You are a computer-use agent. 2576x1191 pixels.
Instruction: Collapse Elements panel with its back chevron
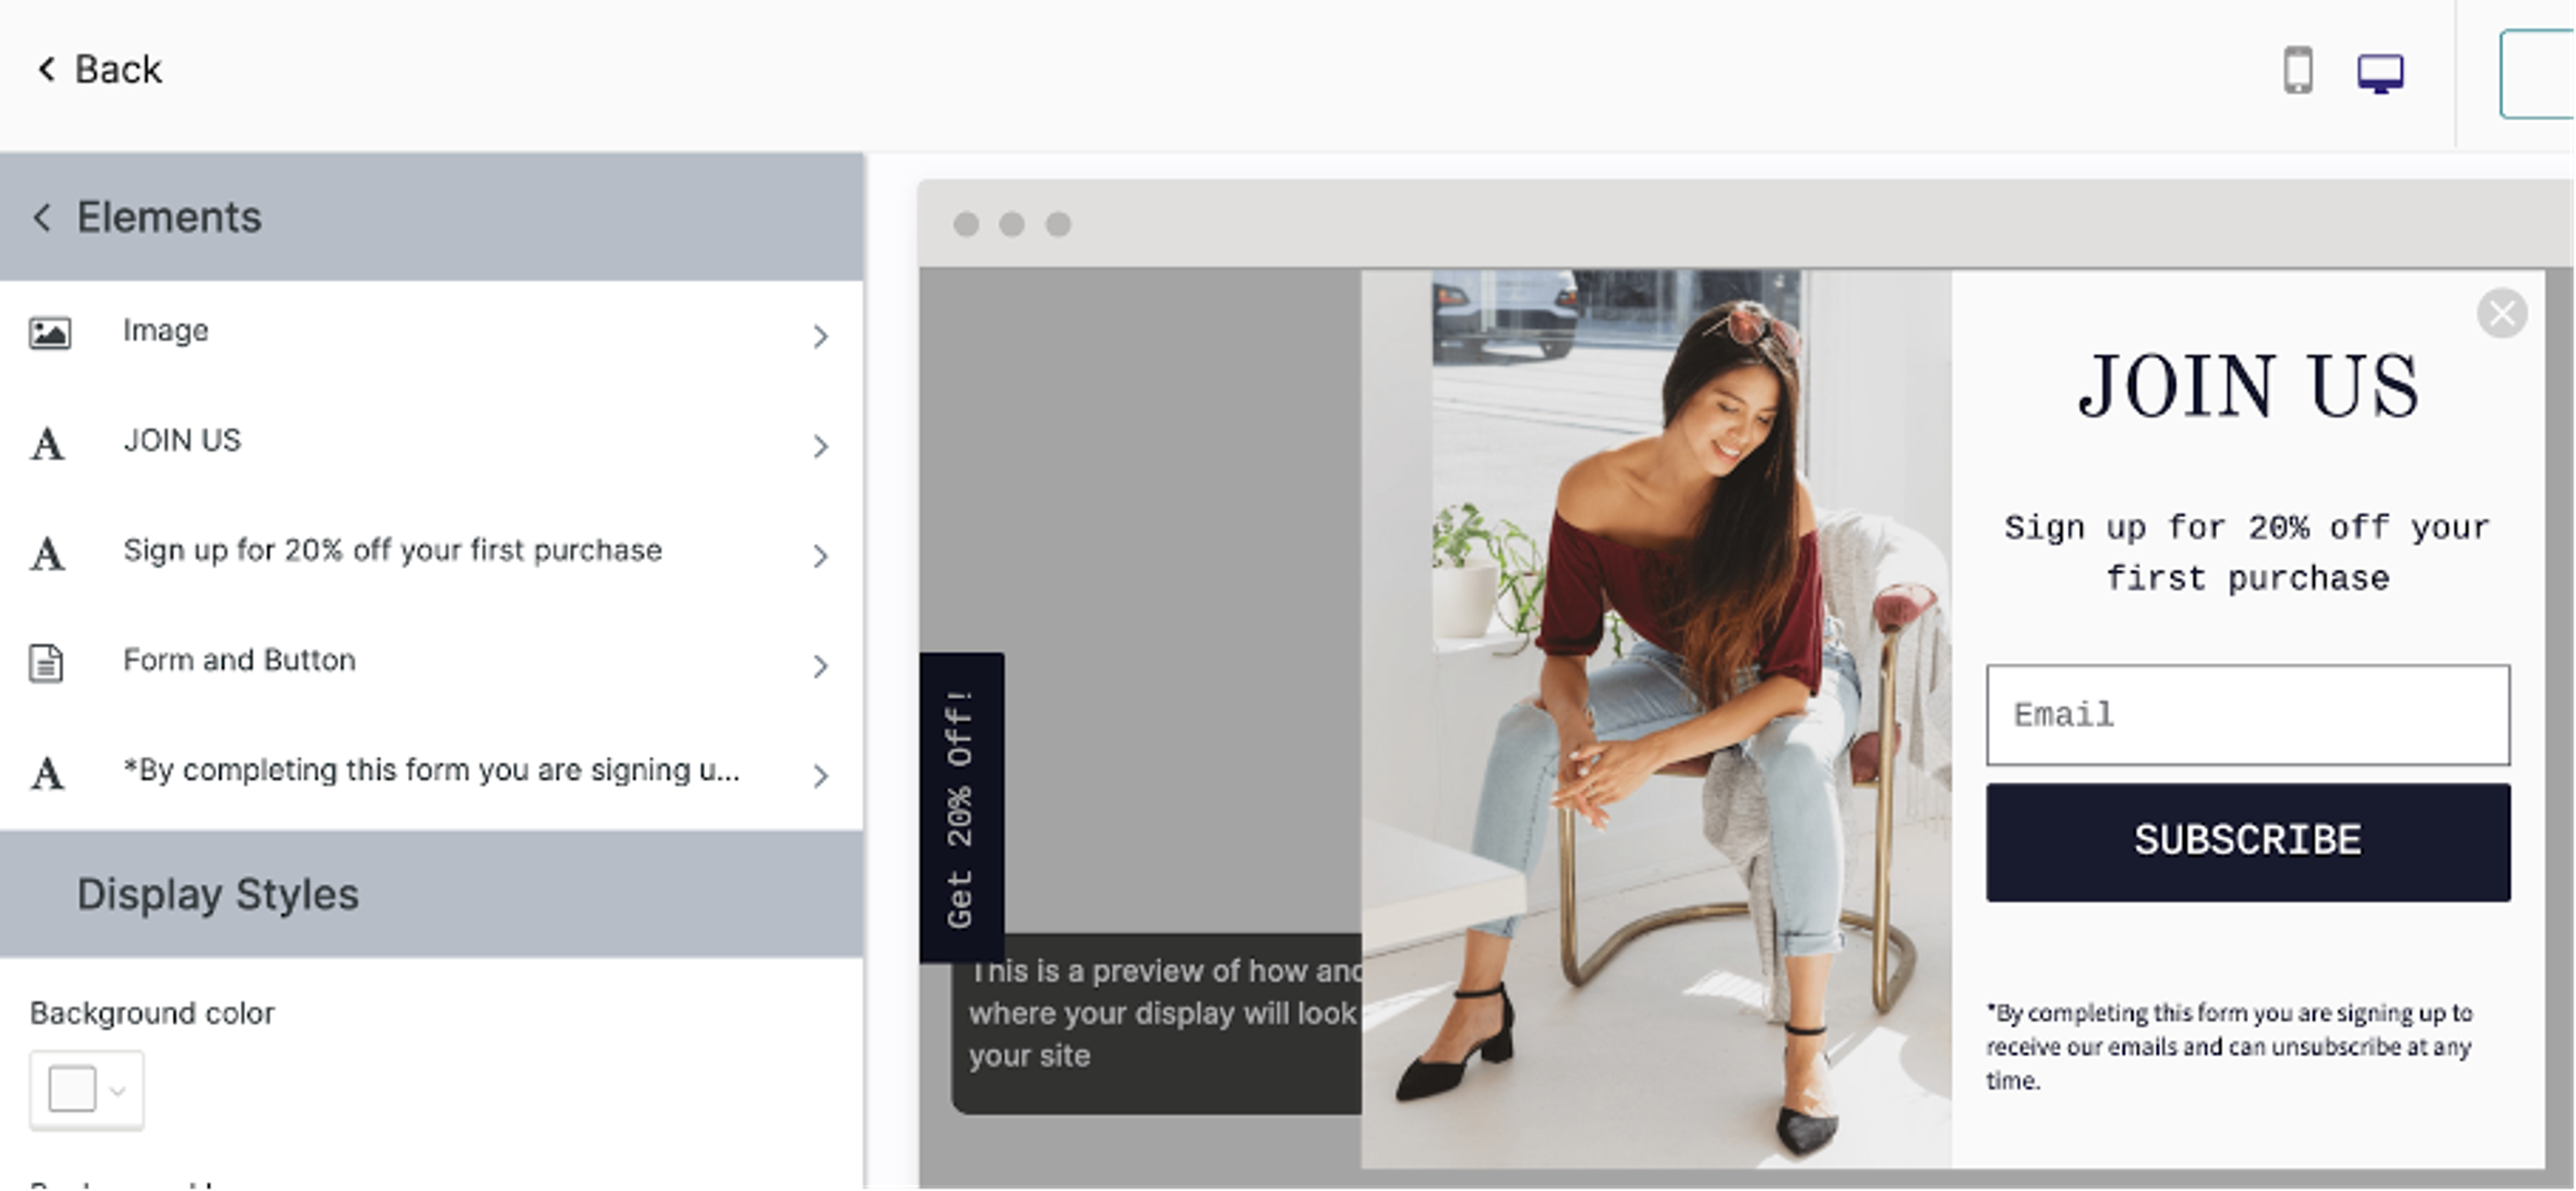click(x=42, y=217)
